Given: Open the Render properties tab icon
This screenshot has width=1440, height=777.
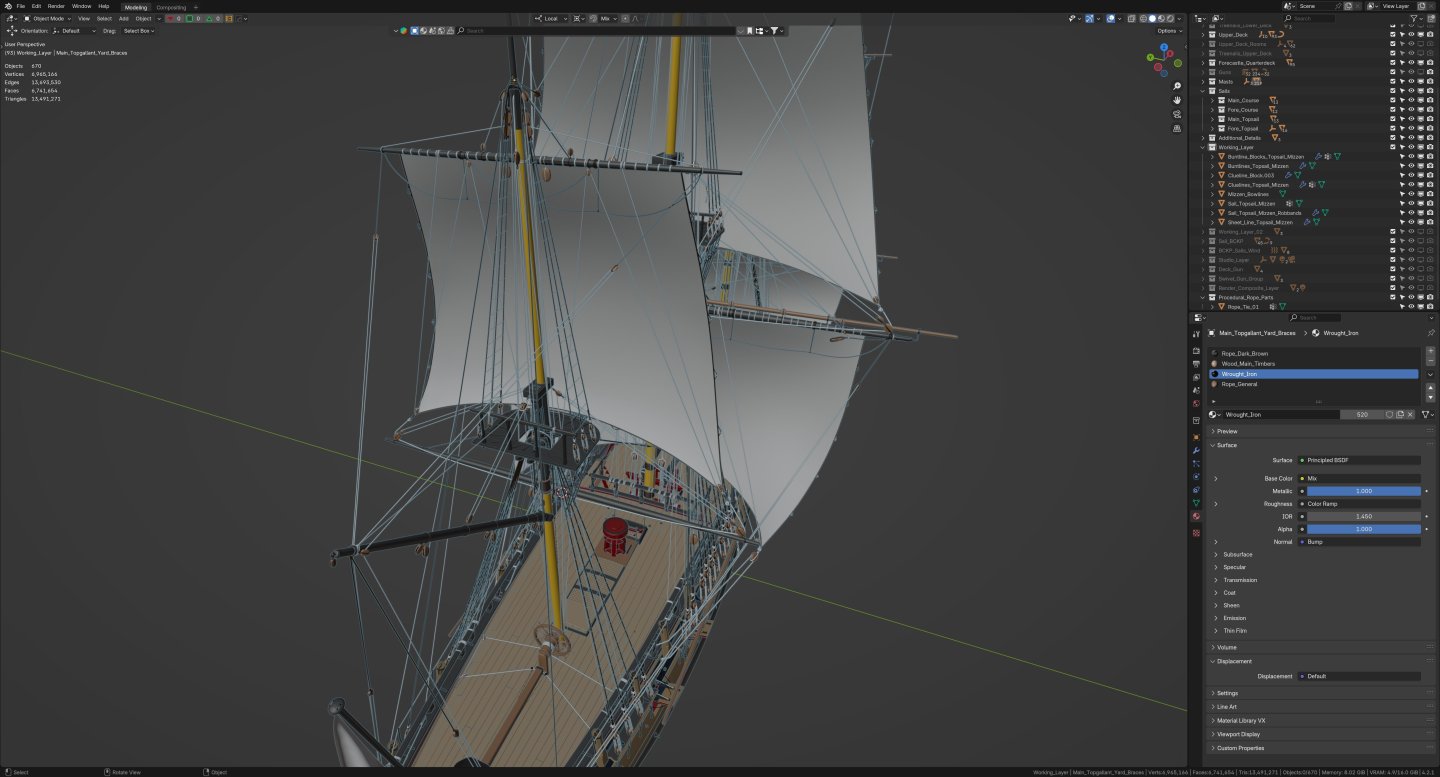Looking at the screenshot, I should [1196, 351].
